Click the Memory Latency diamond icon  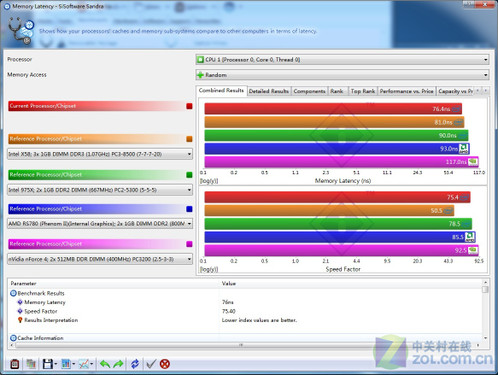point(20,302)
